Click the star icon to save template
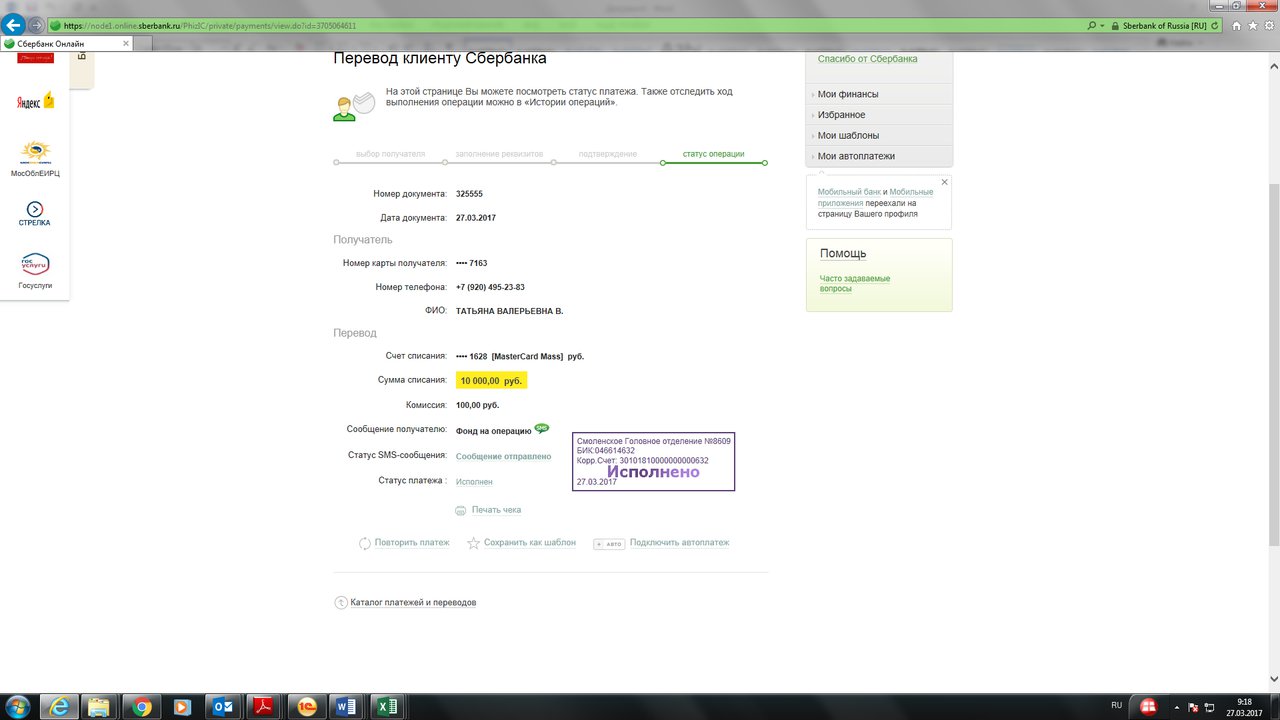This screenshot has height=720, width=1280. coord(474,543)
